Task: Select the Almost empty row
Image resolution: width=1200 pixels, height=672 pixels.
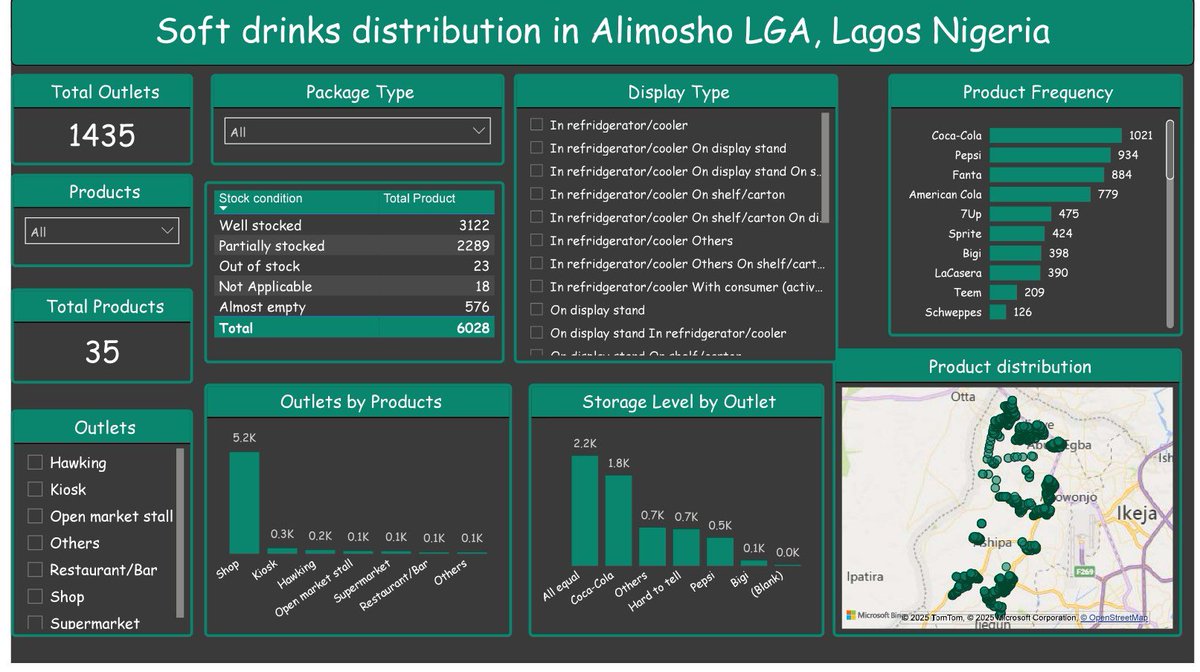Action: [x=355, y=307]
